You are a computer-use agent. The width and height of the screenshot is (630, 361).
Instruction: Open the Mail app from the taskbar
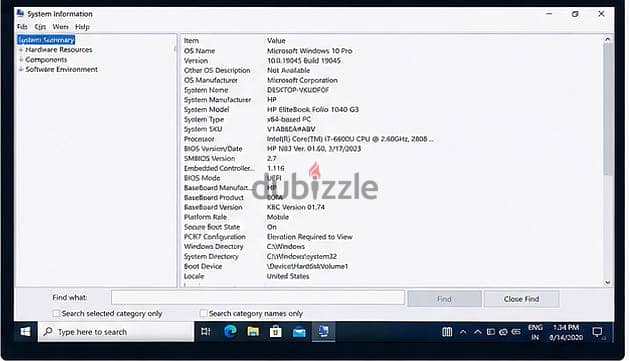coord(299,332)
